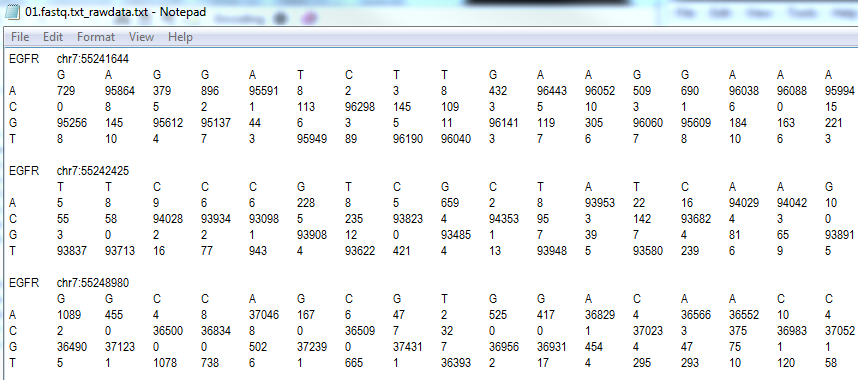
Task: Open the View menu
Action: pyautogui.click(x=141, y=37)
